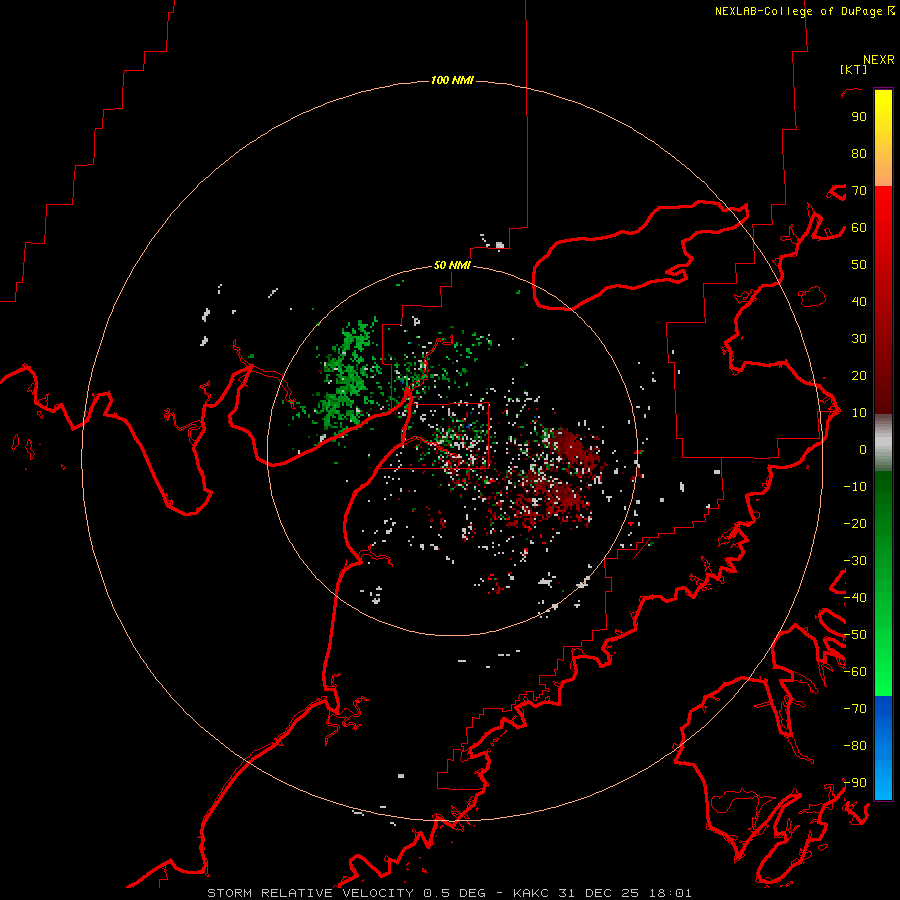Screen dimensions: 900x900
Task: Select the 70 kt value on the scale
Action: 859,191
